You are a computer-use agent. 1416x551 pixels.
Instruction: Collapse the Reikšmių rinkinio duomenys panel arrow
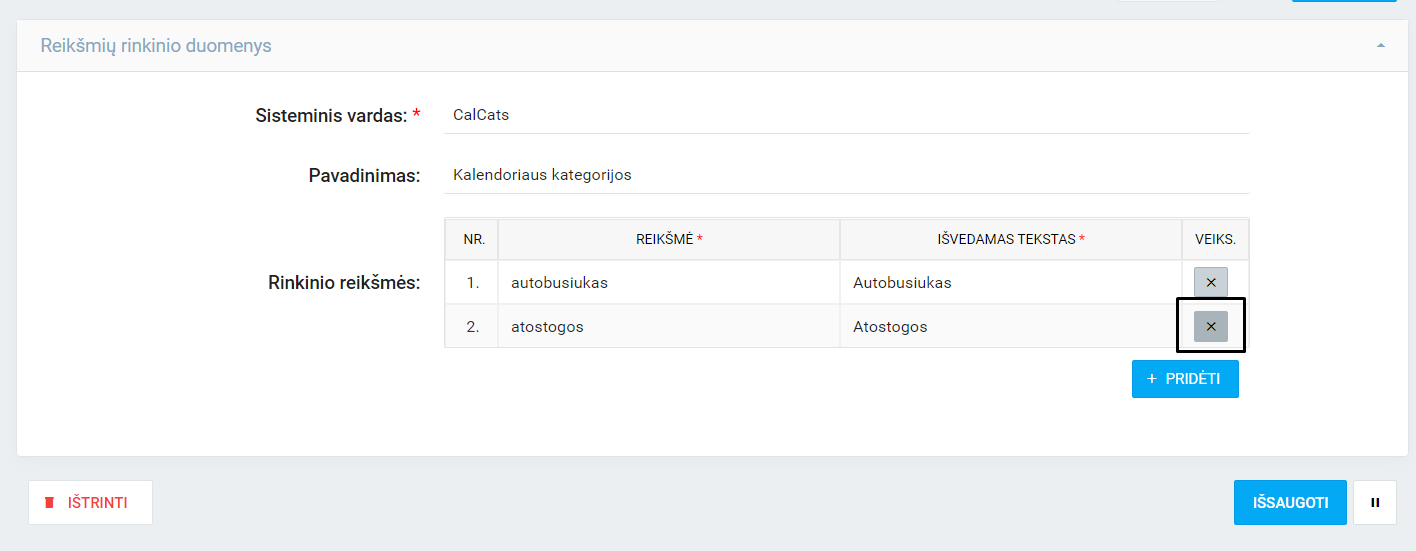[1381, 46]
